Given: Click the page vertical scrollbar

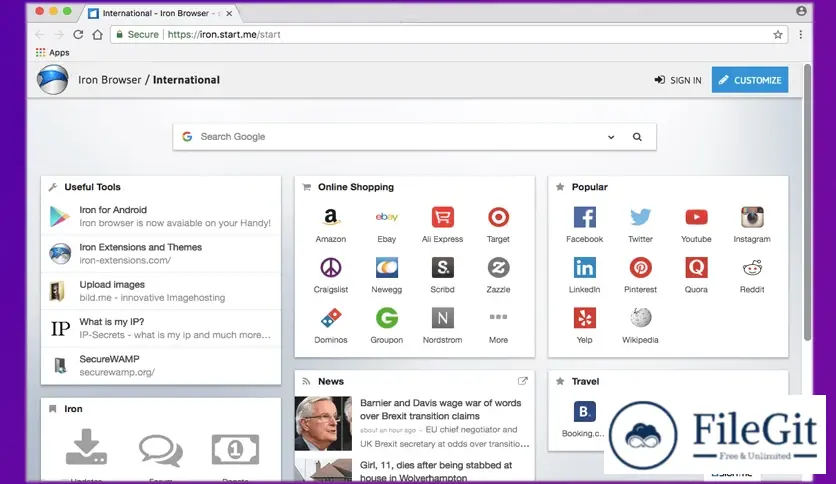Looking at the screenshot, I should 807,203.
